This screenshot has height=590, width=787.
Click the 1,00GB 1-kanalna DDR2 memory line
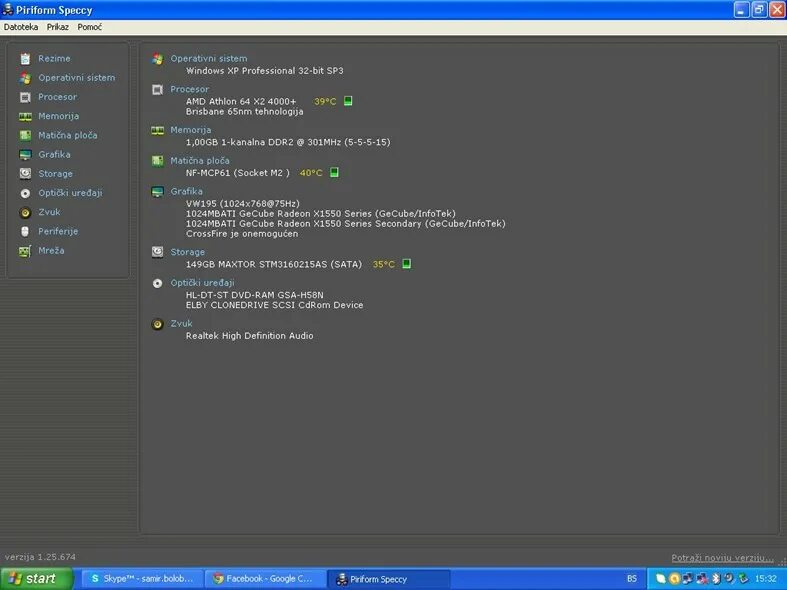pos(288,142)
